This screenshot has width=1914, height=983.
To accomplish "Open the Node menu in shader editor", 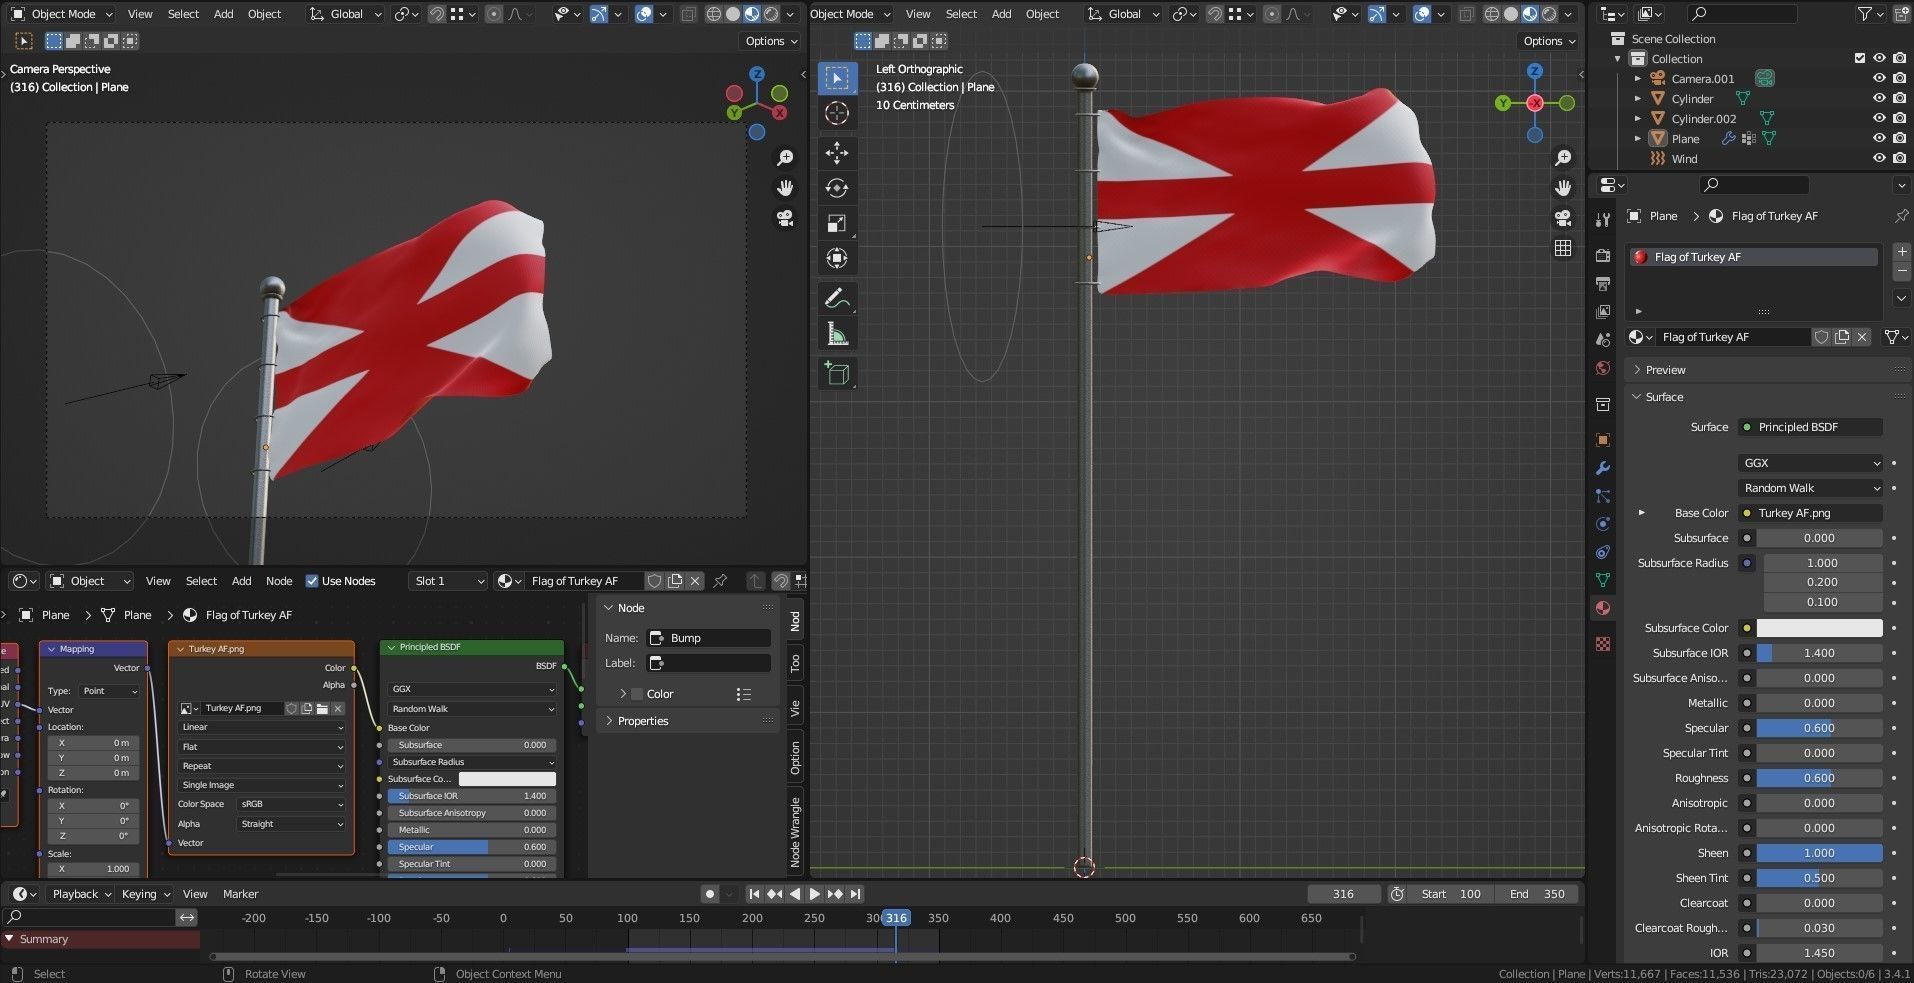I will click(279, 581).
